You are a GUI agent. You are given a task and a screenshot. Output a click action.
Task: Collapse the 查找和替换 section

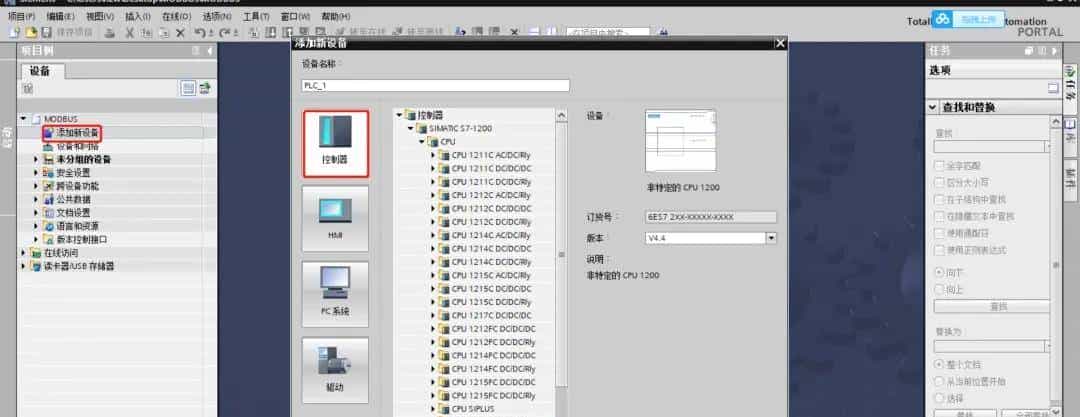(x=932, y=108)
